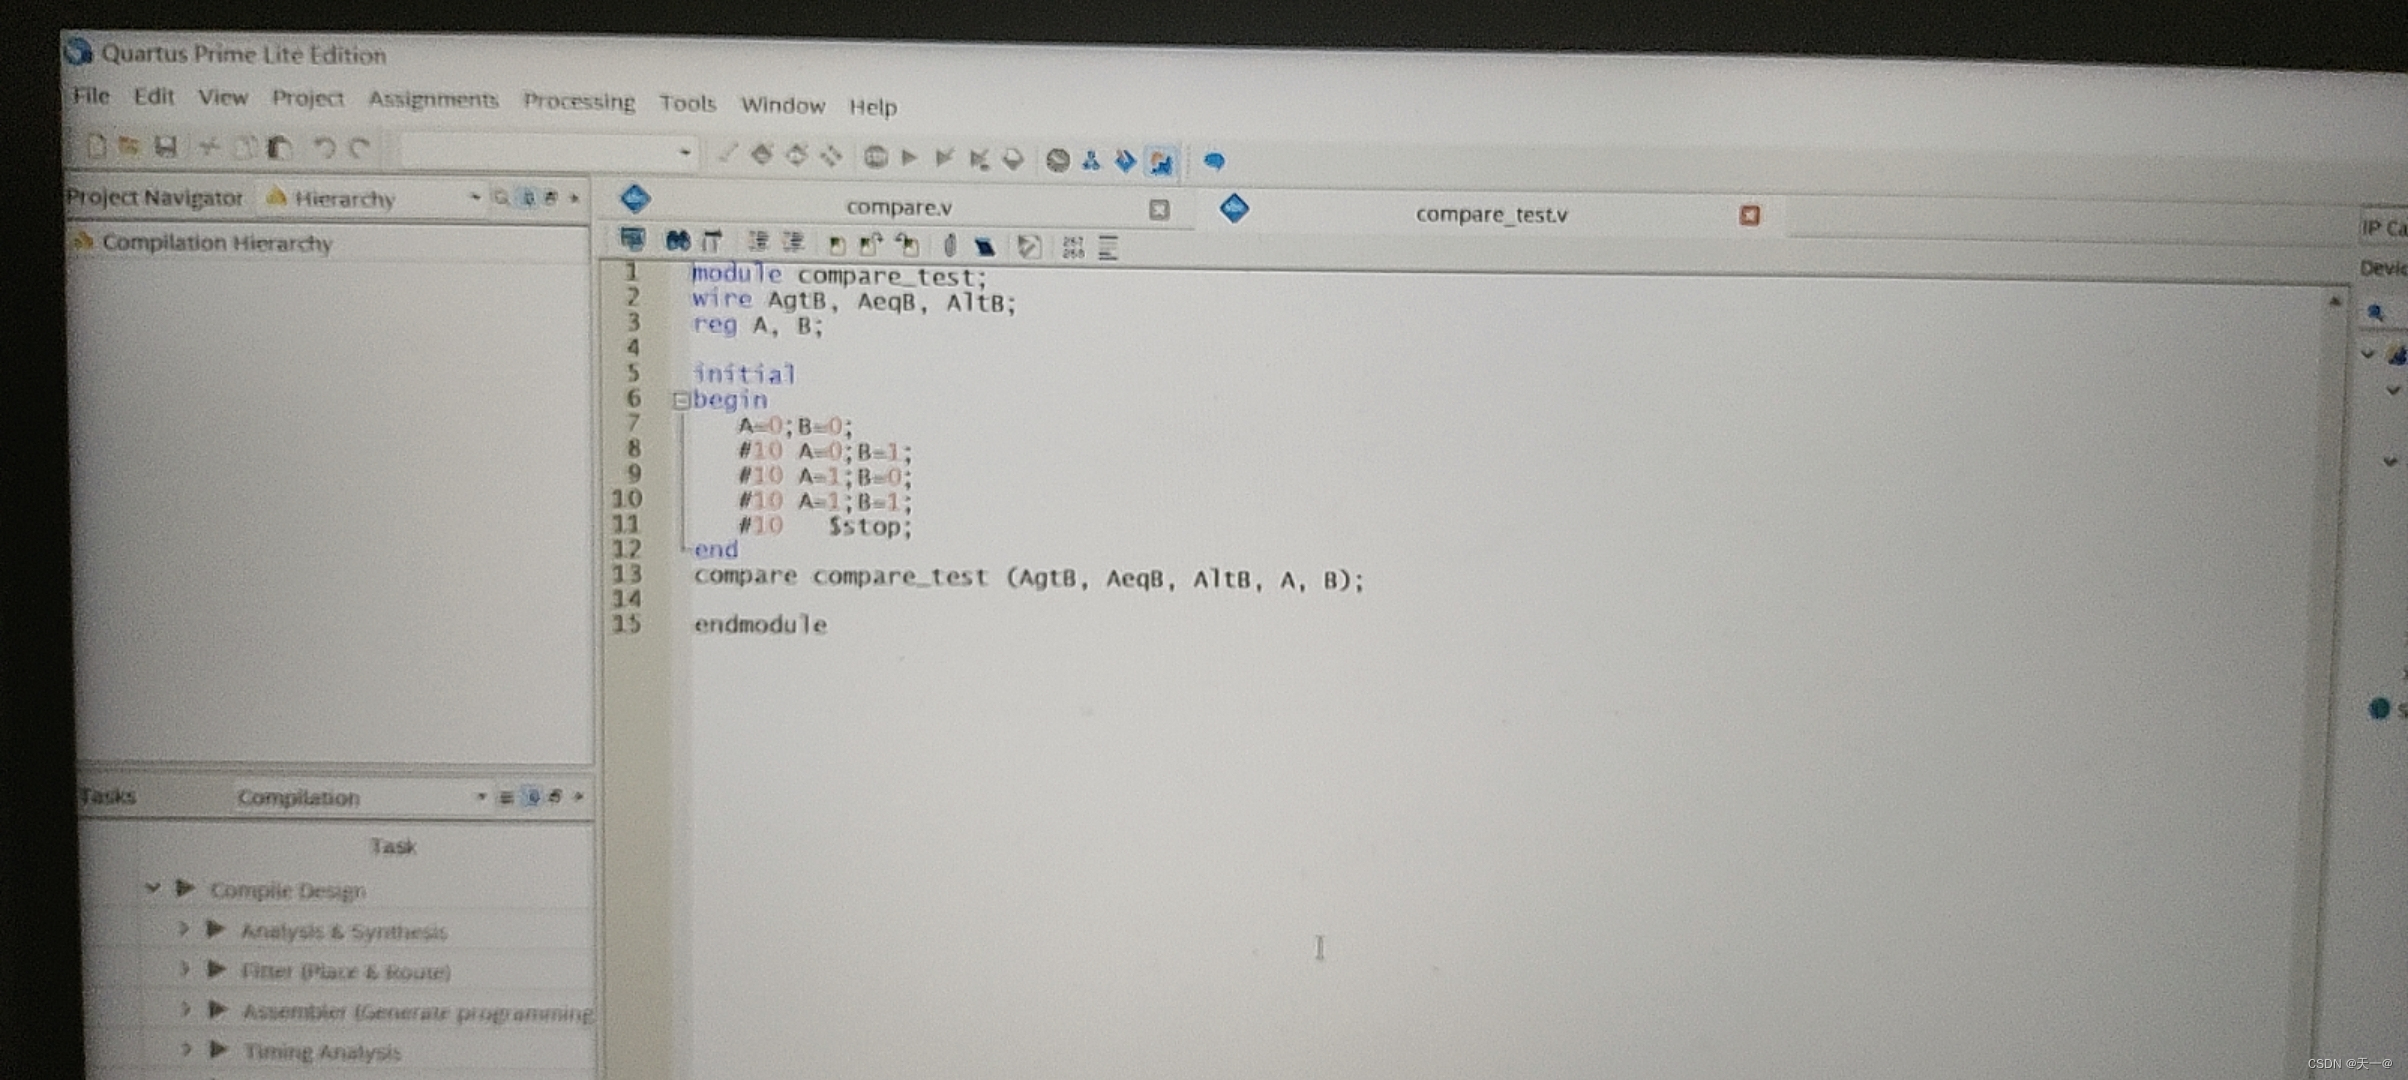Open the project selection combo box
This screenshot has width=2408, height=1080.
548,152
